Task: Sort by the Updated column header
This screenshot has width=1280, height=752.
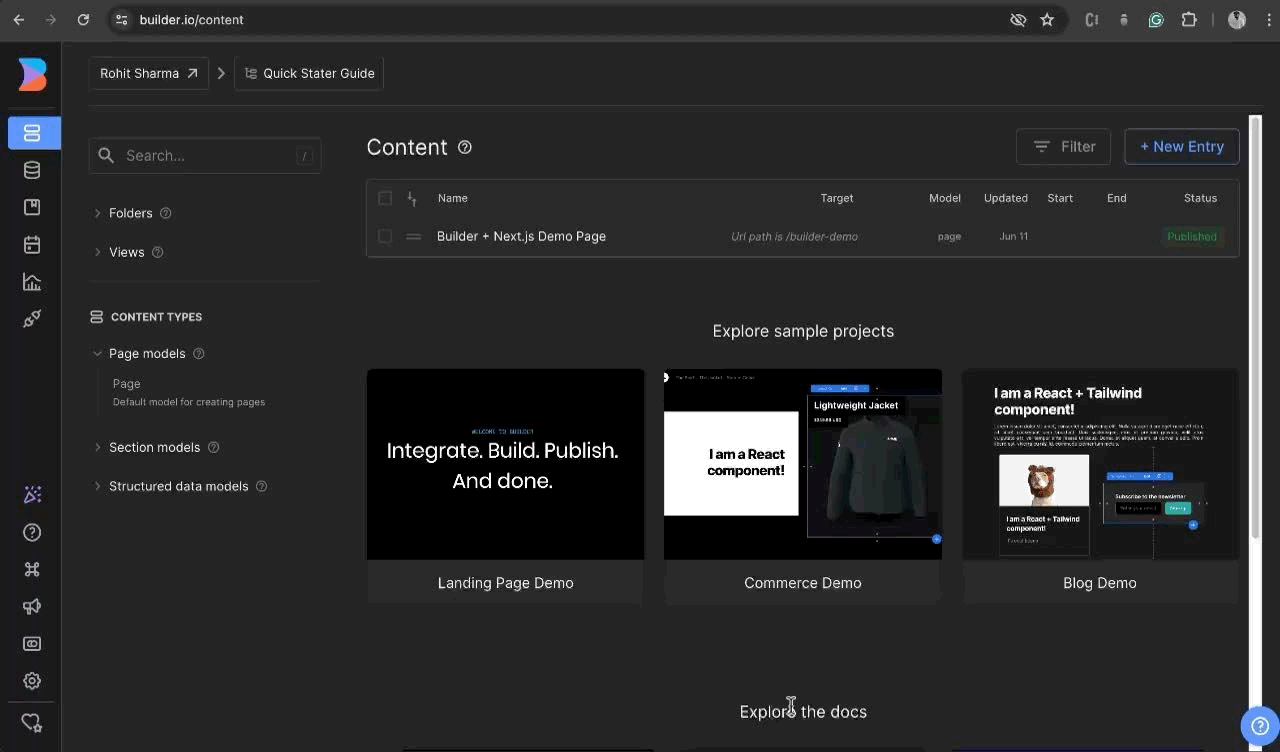Action: tap(1005, 198)
